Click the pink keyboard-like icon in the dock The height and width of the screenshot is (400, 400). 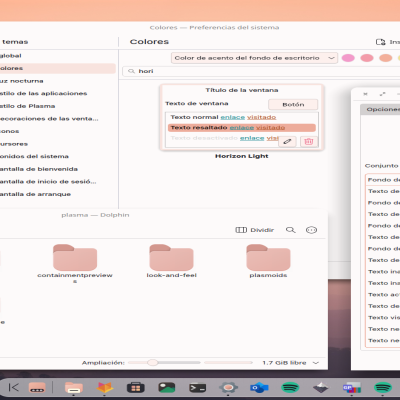37,388
